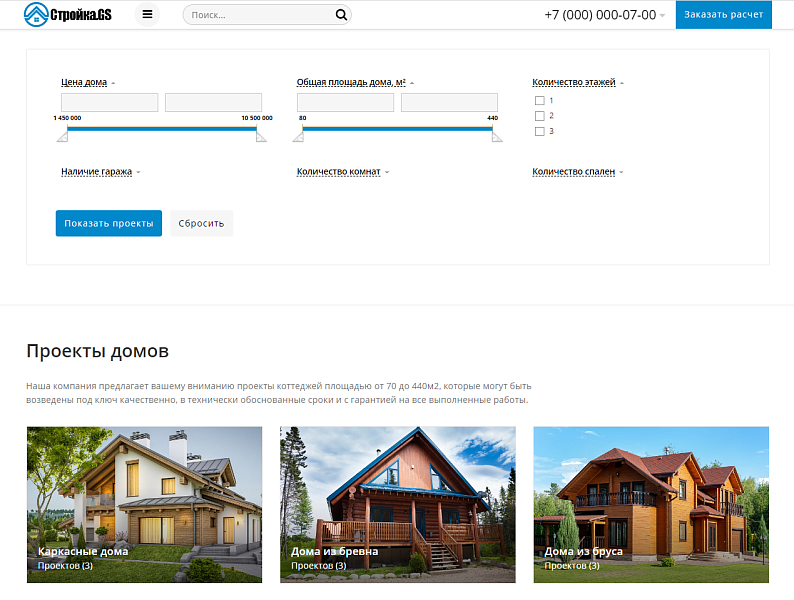Open the Дома из бревна category

(x=397, y=504)
